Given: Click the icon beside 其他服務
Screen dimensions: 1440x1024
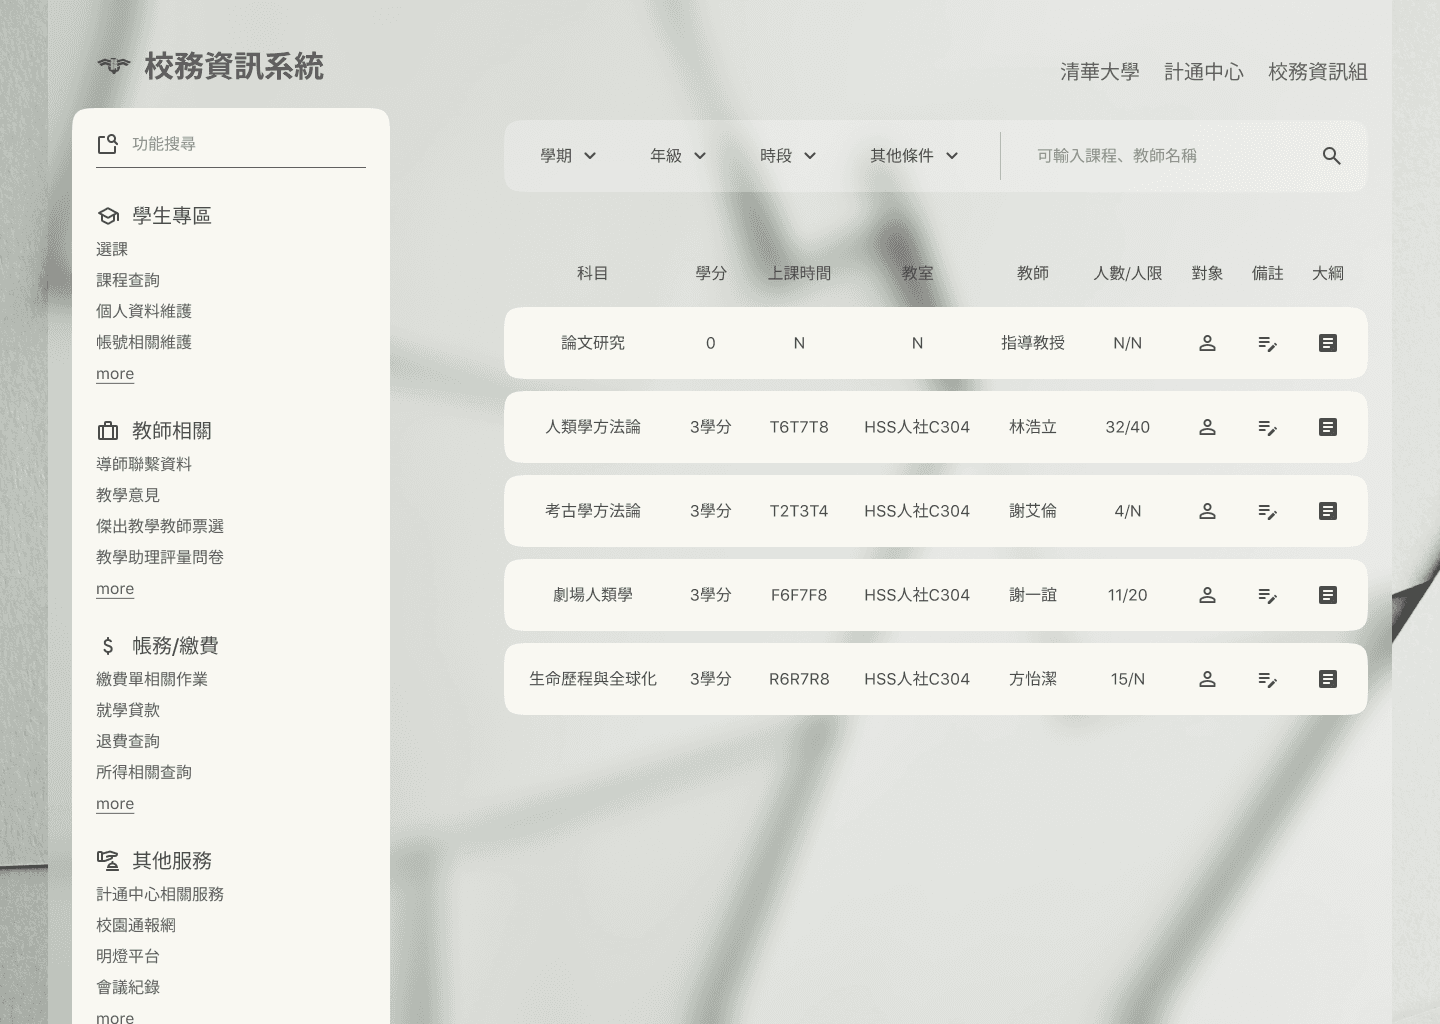Looking at the screenshot, I should tap(108, 860).
